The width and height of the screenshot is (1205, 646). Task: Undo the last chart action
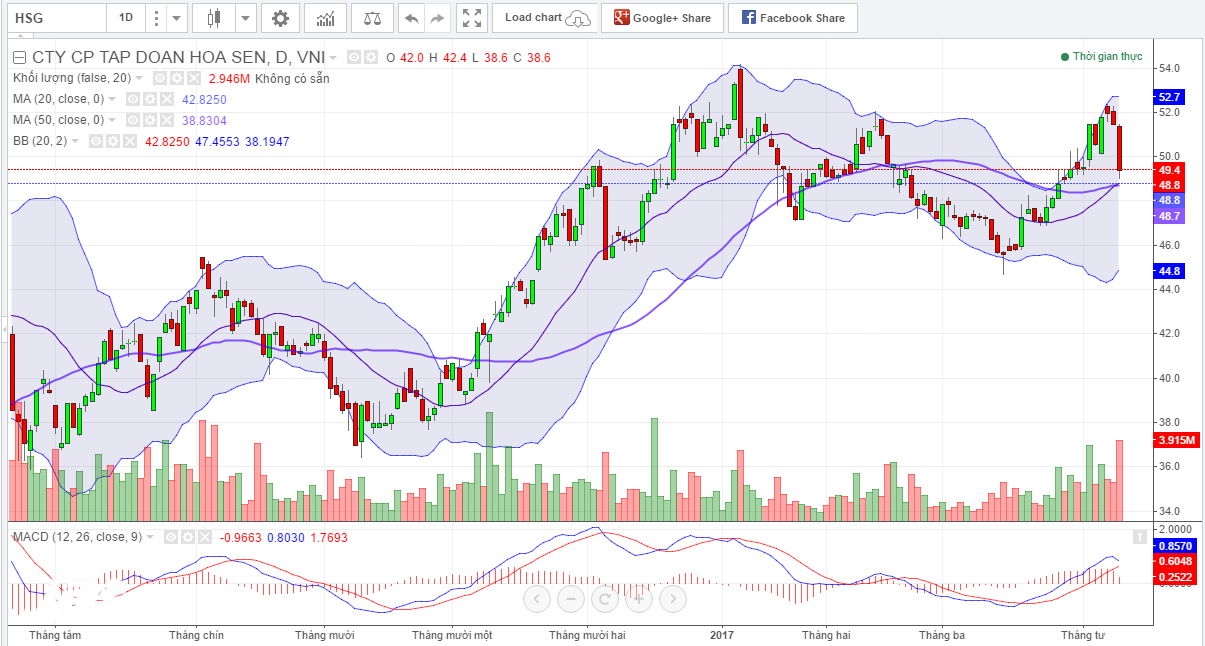pos(410,18)
